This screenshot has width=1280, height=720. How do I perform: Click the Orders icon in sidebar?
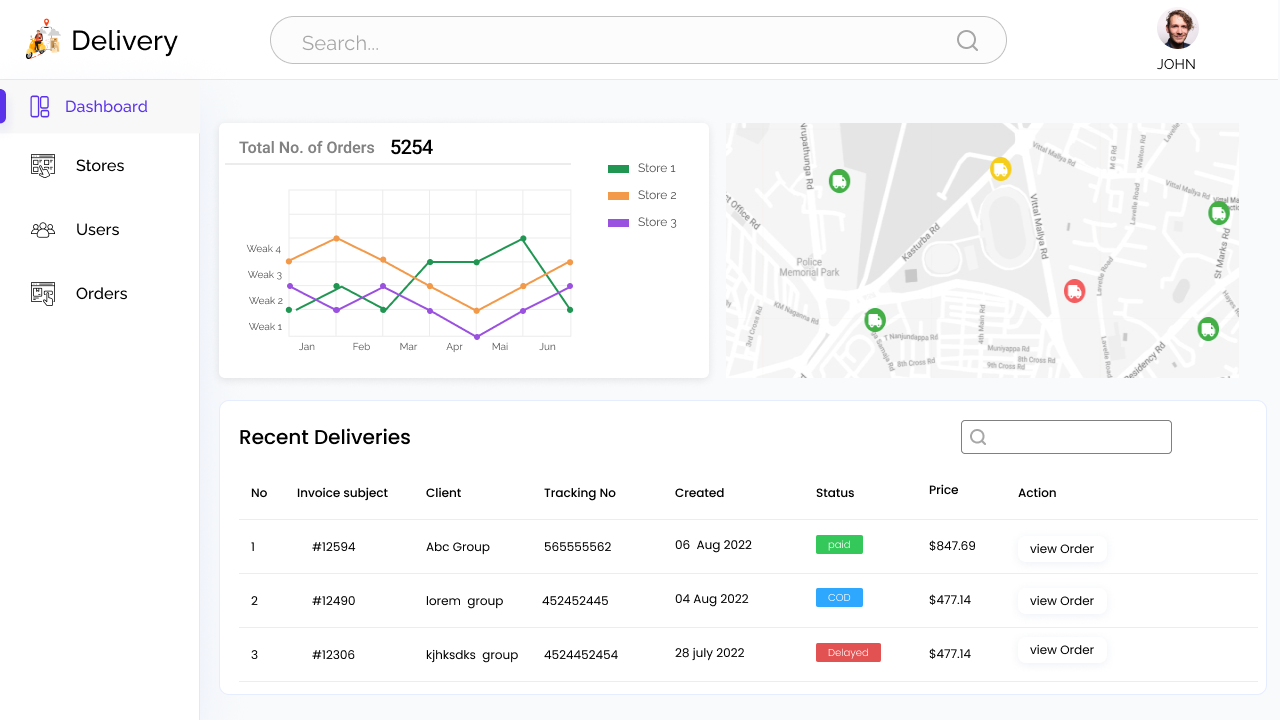pos(43,294)
